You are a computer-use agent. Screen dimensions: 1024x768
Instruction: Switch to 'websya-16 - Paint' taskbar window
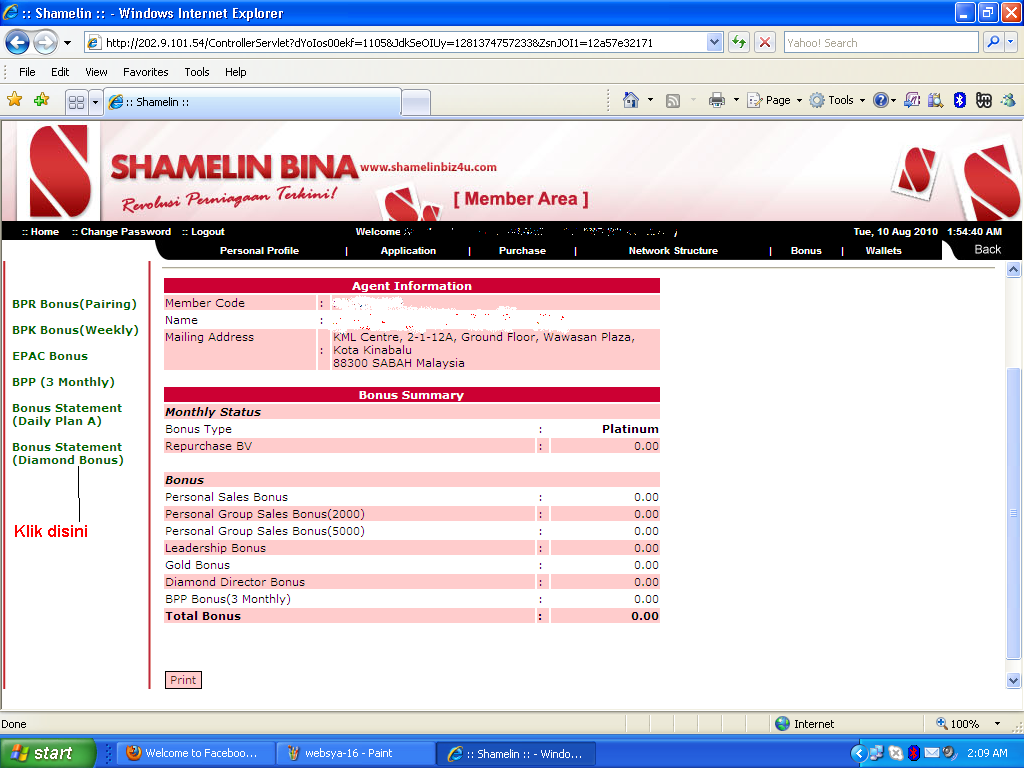pos(355,753)
